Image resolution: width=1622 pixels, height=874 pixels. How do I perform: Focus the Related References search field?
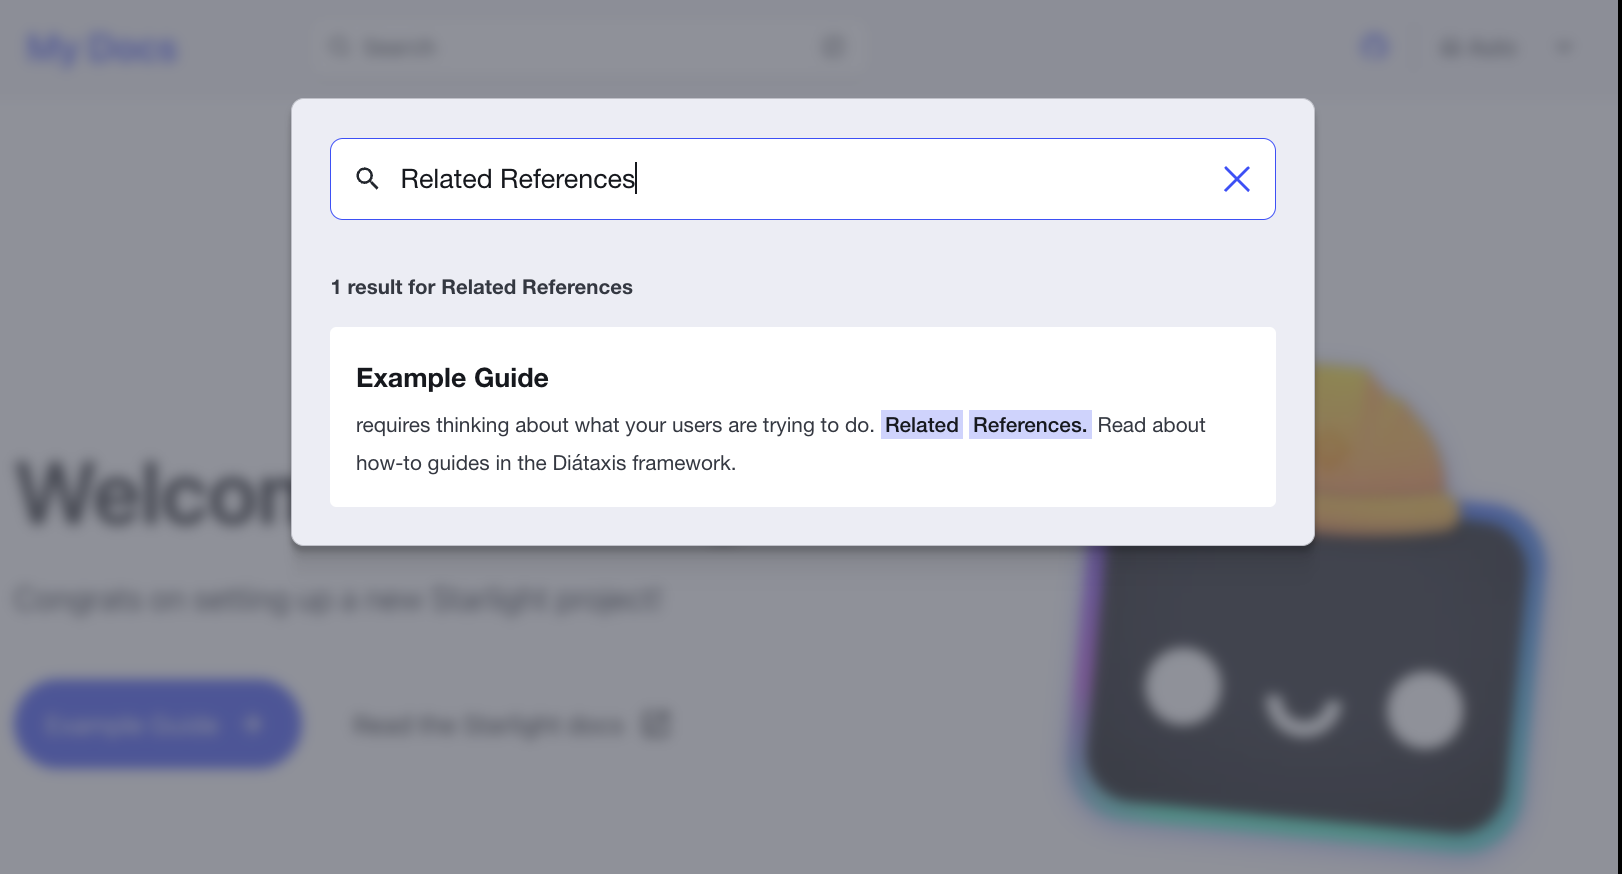(803, 179)
